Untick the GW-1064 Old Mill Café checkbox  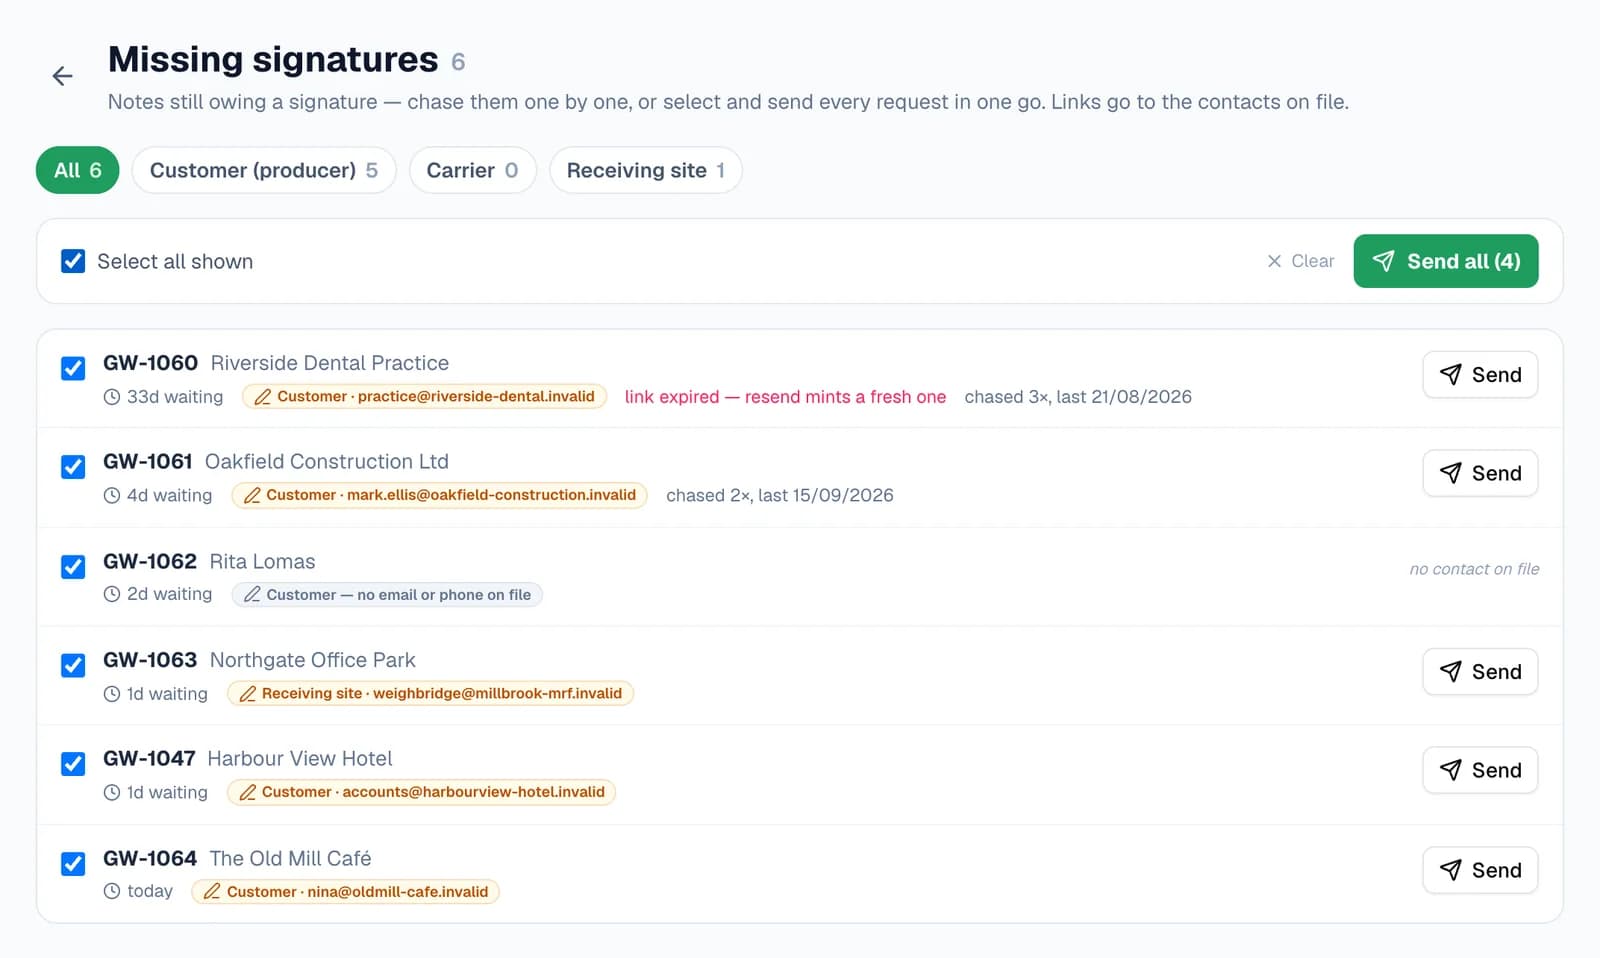pyautogui.click(x=73, y=864)
